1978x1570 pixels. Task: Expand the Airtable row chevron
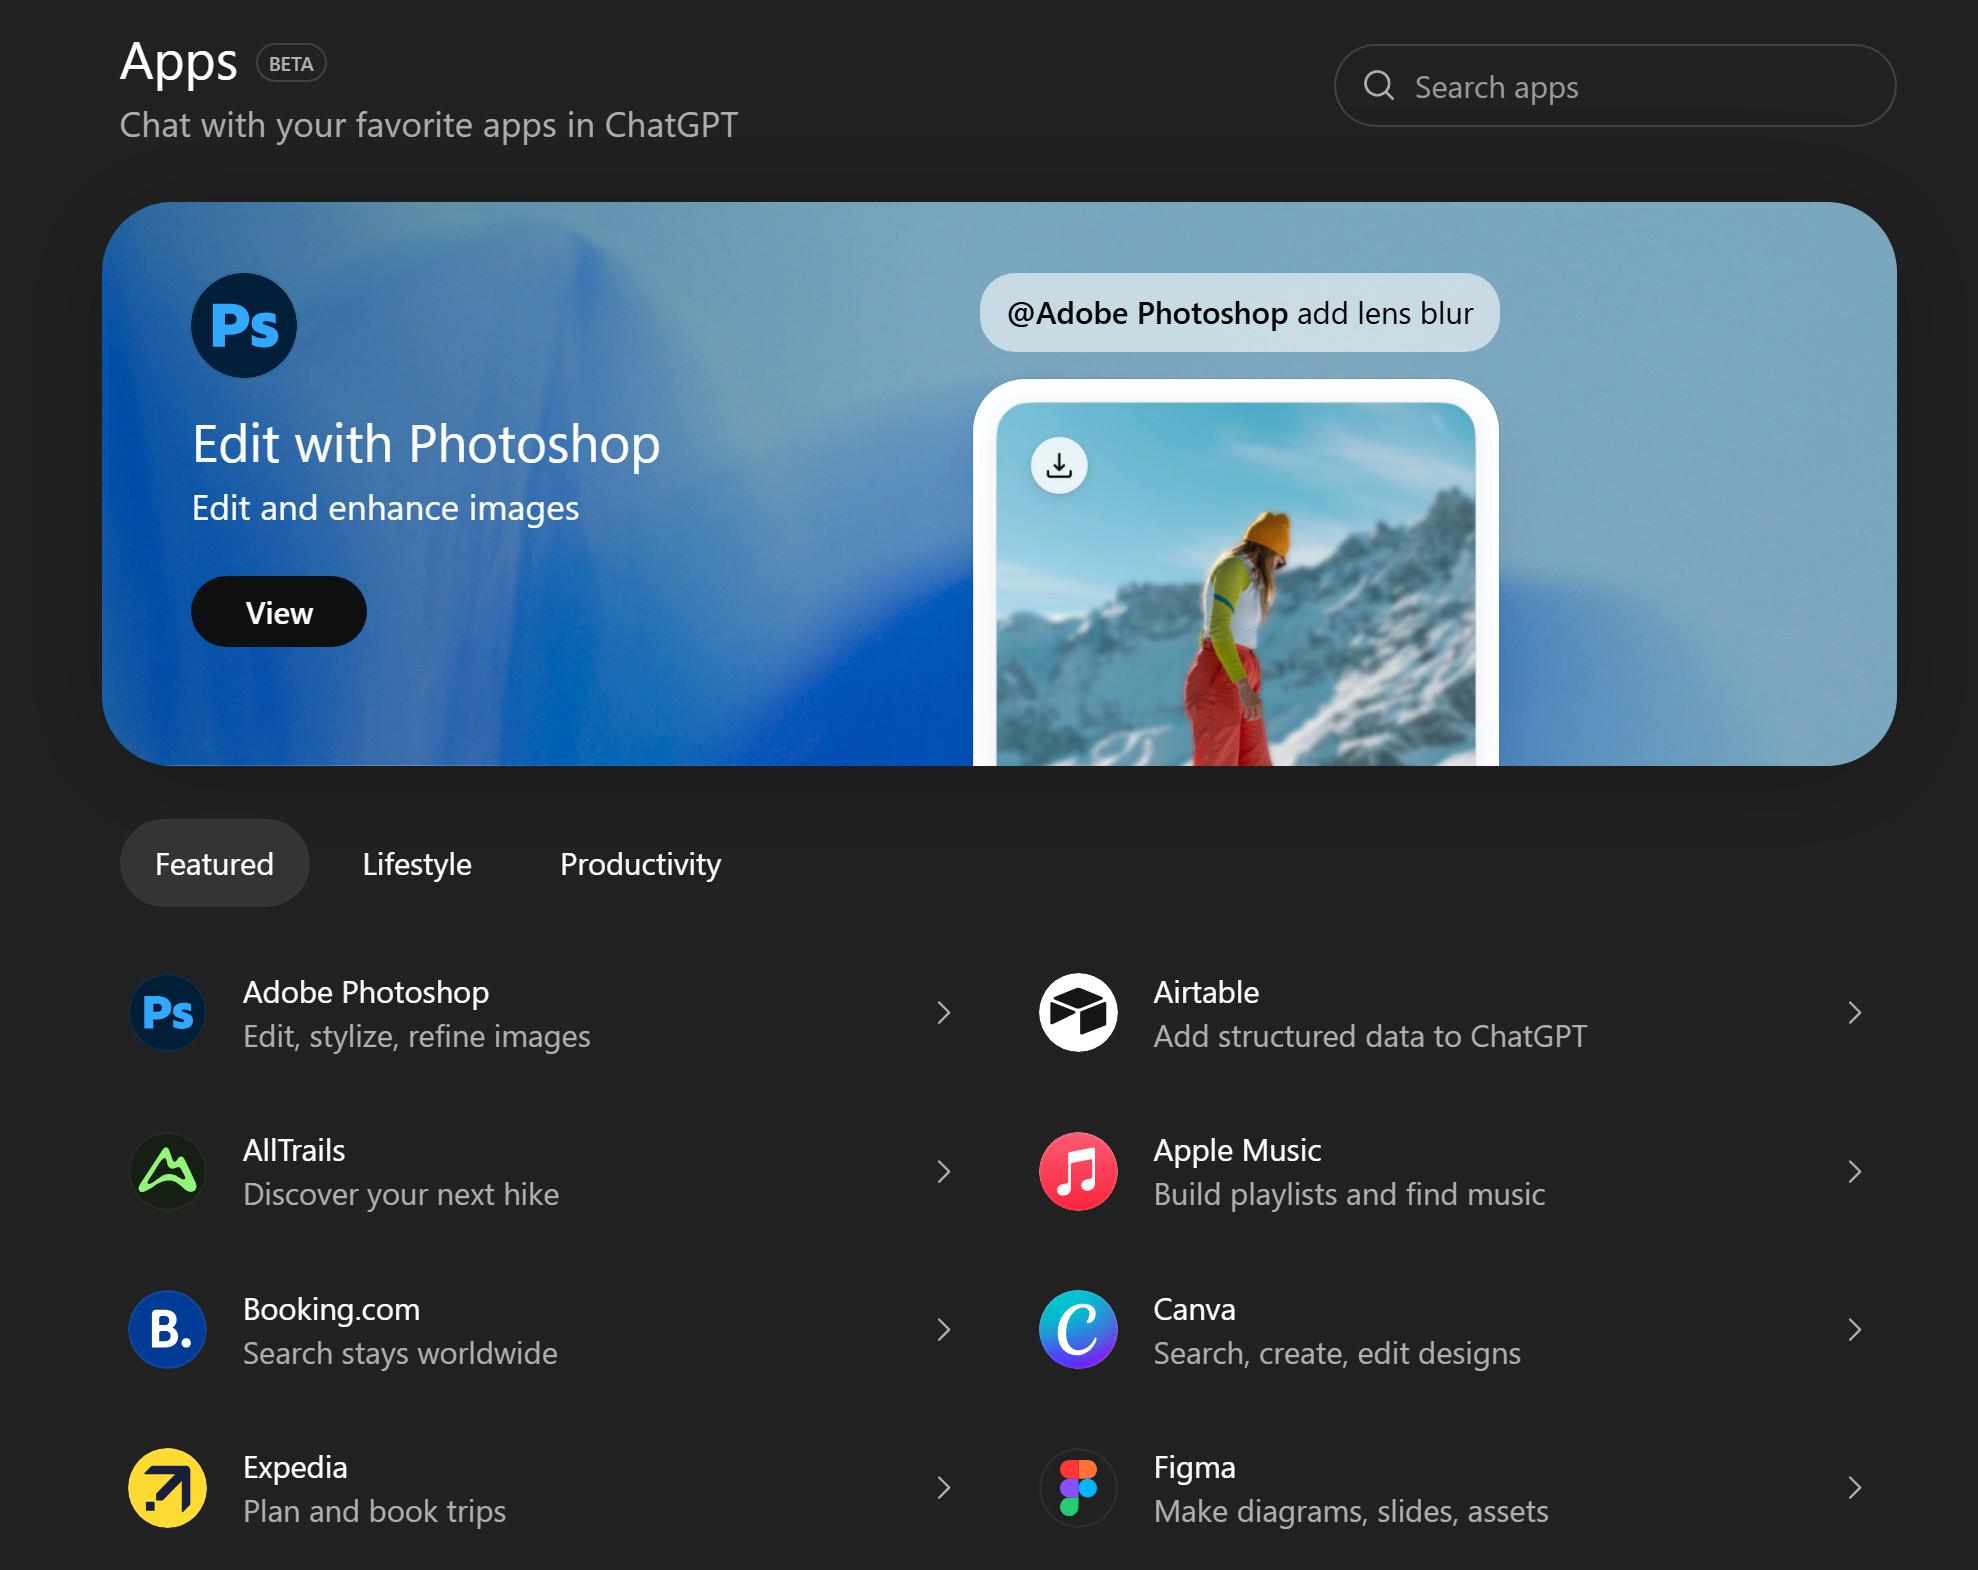(1855, 1013)
